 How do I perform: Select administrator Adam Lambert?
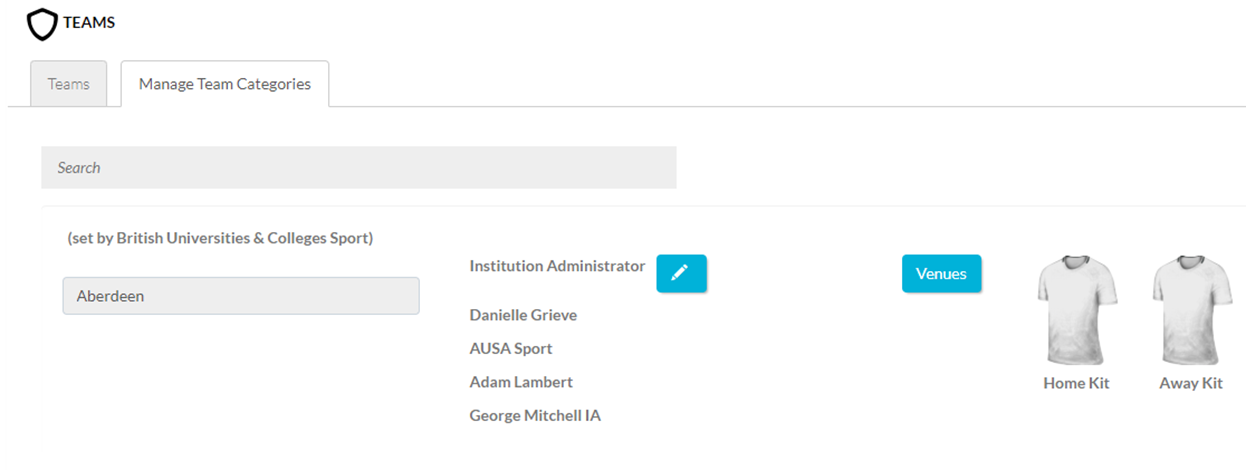521,382
